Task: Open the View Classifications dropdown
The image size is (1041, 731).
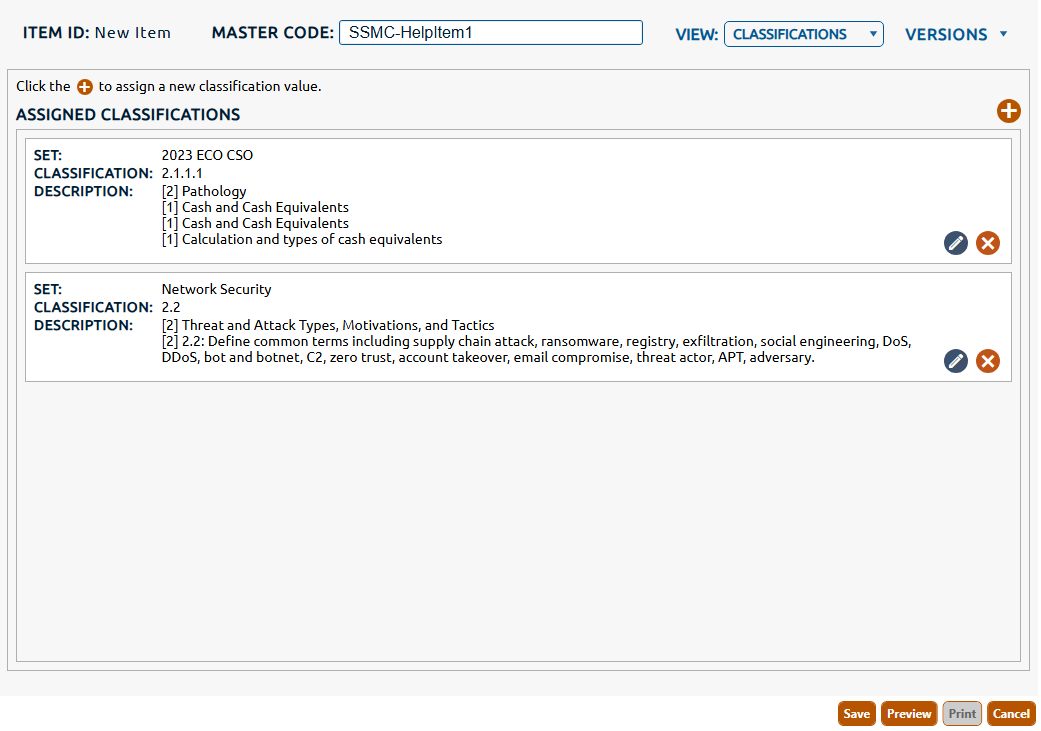Action: tap(803, 34)
